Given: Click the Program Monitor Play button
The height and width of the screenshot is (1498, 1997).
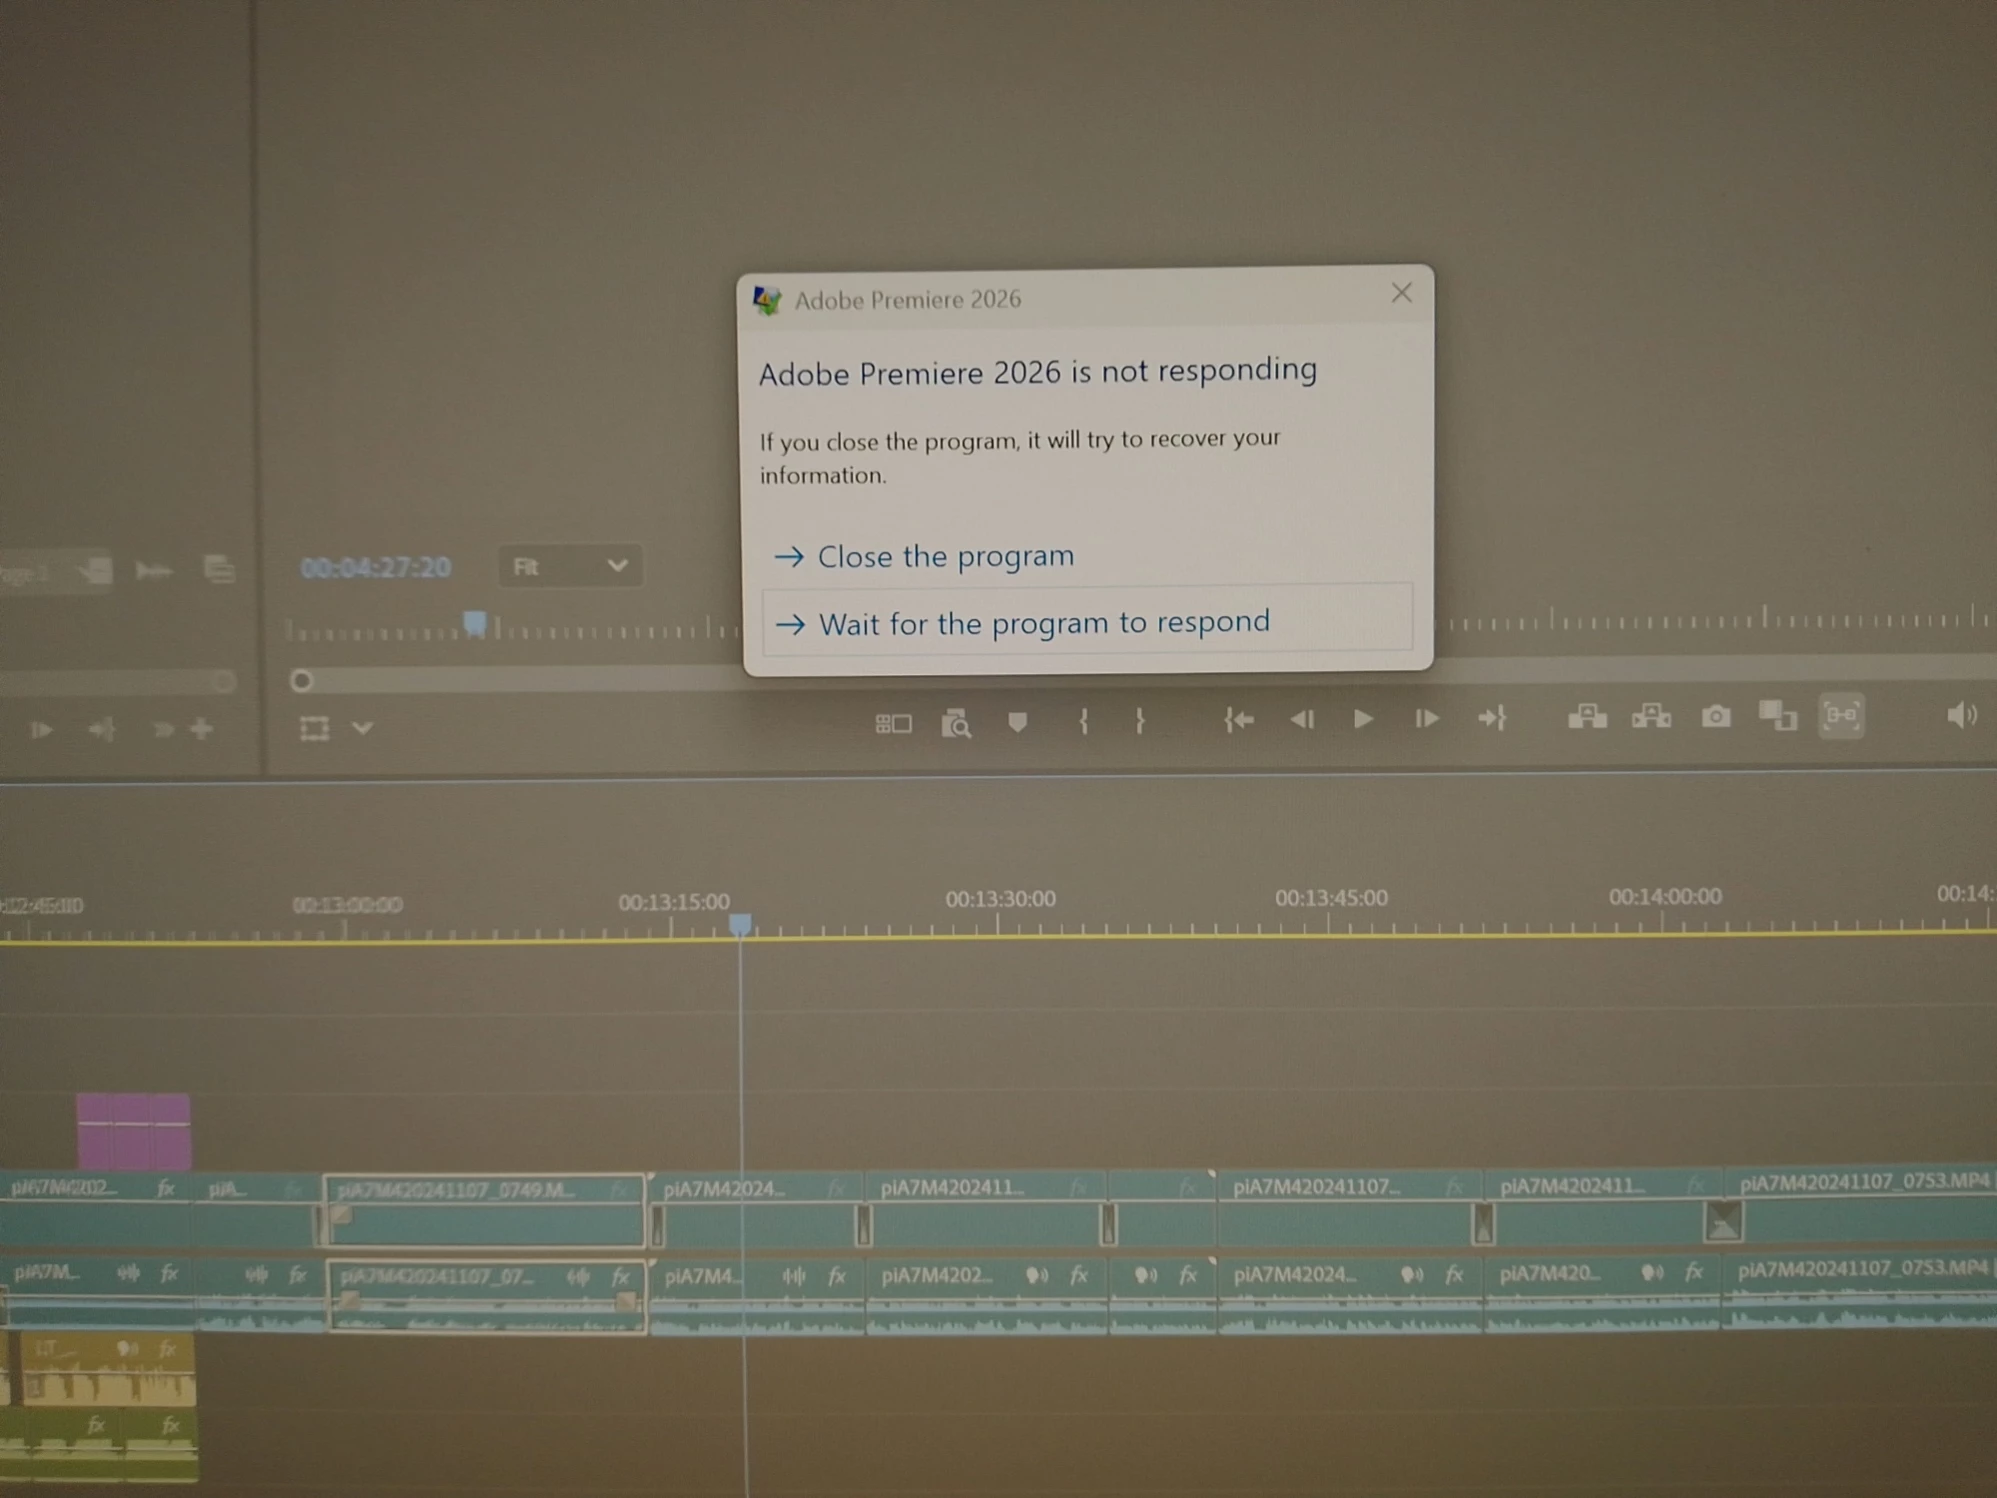Looking at the screenshot, I should click(1363, 718).
